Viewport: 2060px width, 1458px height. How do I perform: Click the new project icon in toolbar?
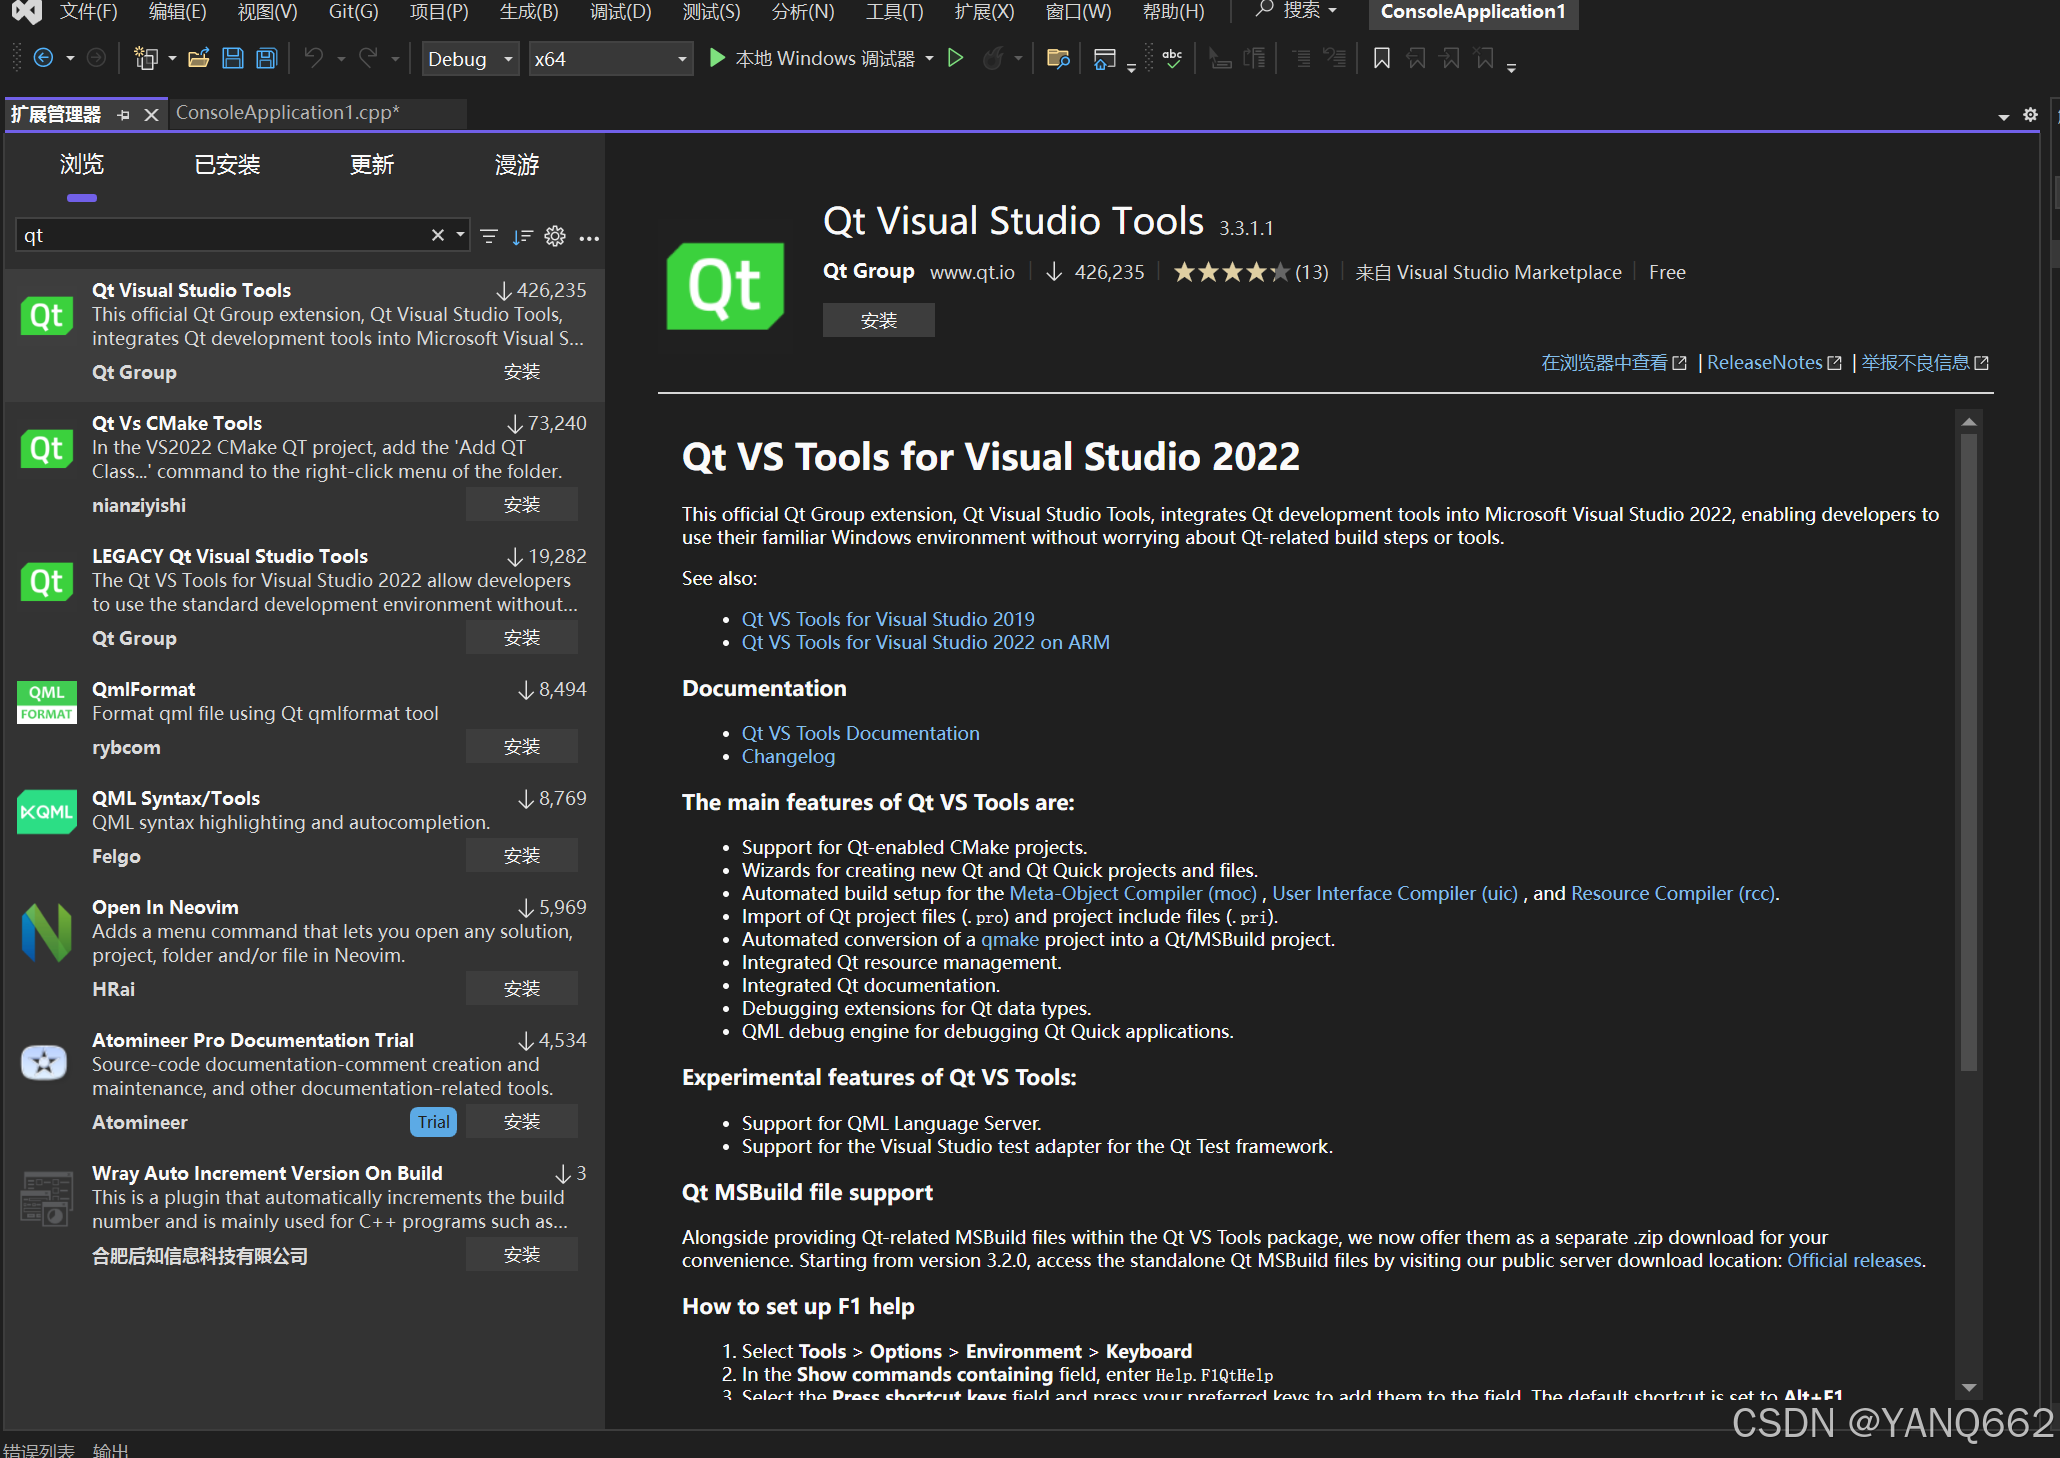pyautogui.click(x=146, y=59)
